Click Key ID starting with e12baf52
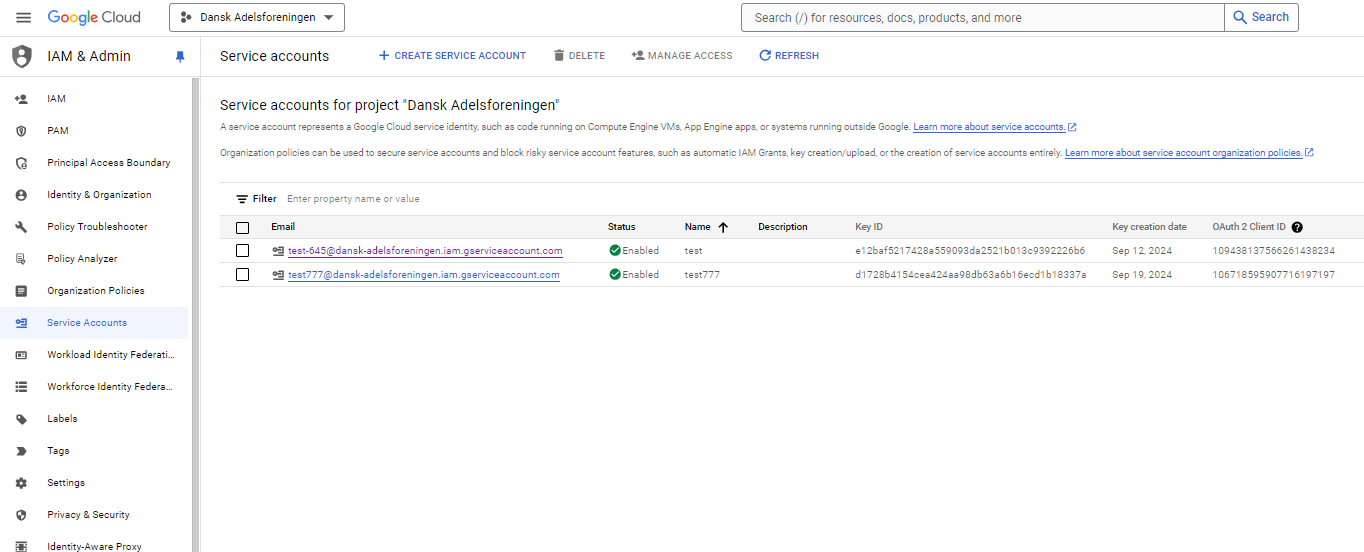The width and height of the screenshot is (1364, 552). click(970, 251)
